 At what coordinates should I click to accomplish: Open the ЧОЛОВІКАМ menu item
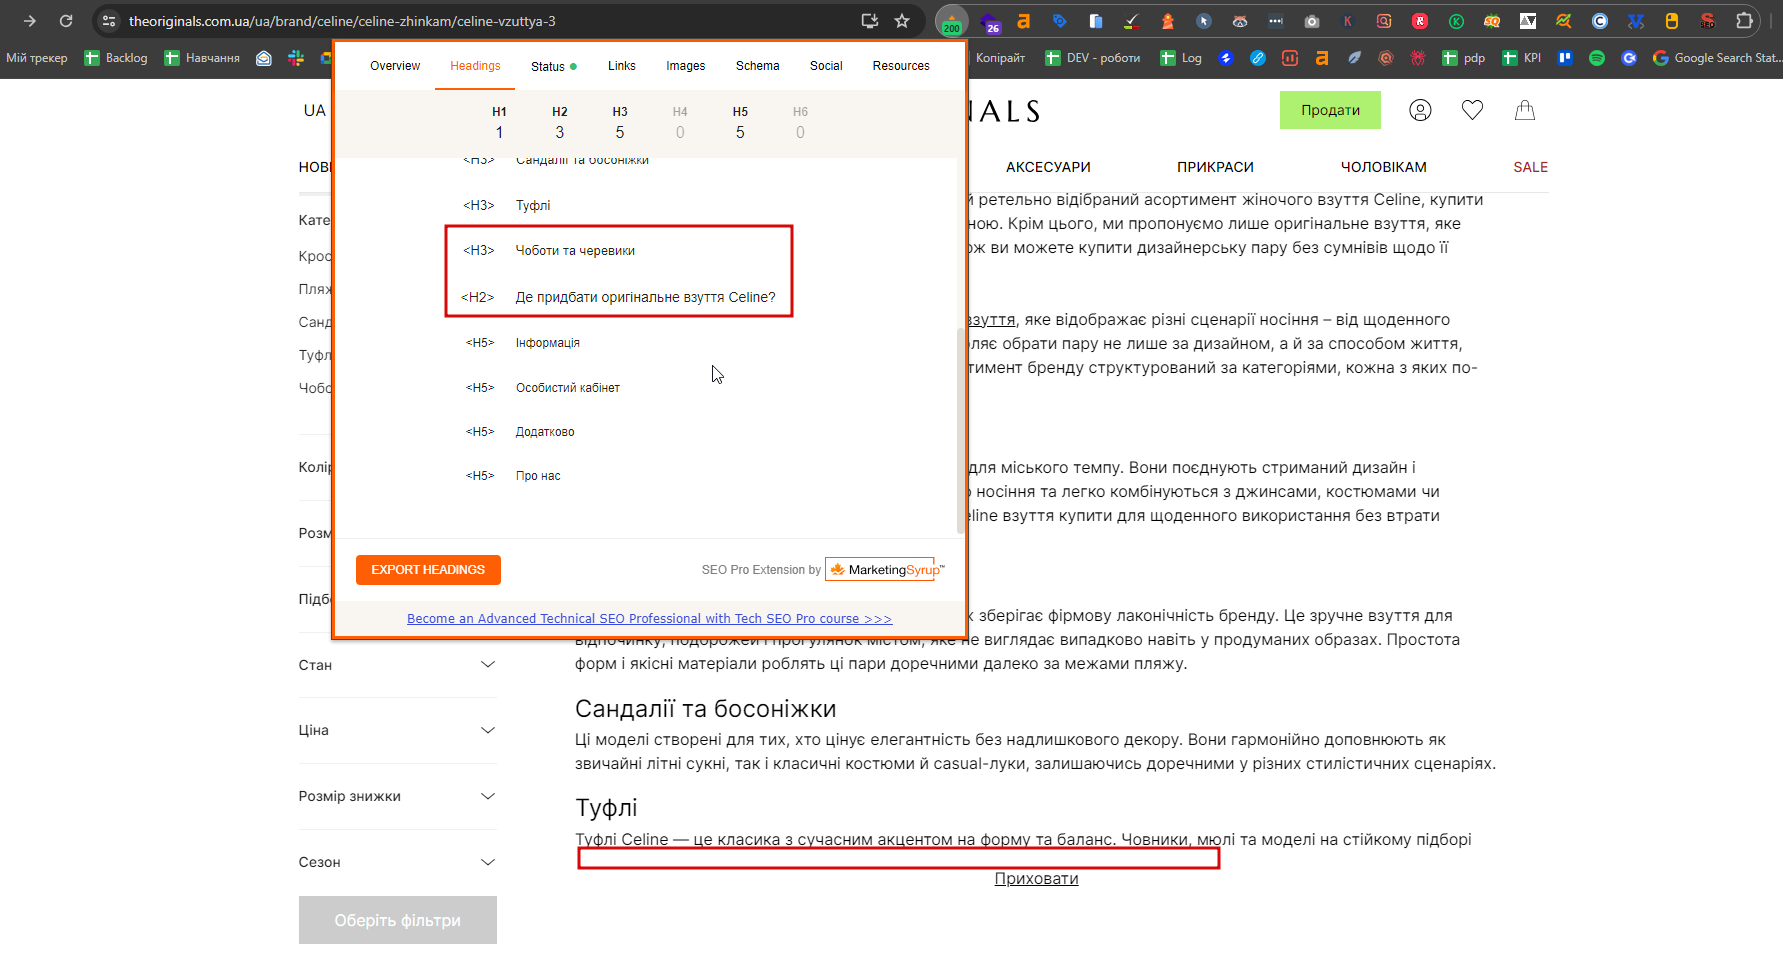coord(1383,167)
